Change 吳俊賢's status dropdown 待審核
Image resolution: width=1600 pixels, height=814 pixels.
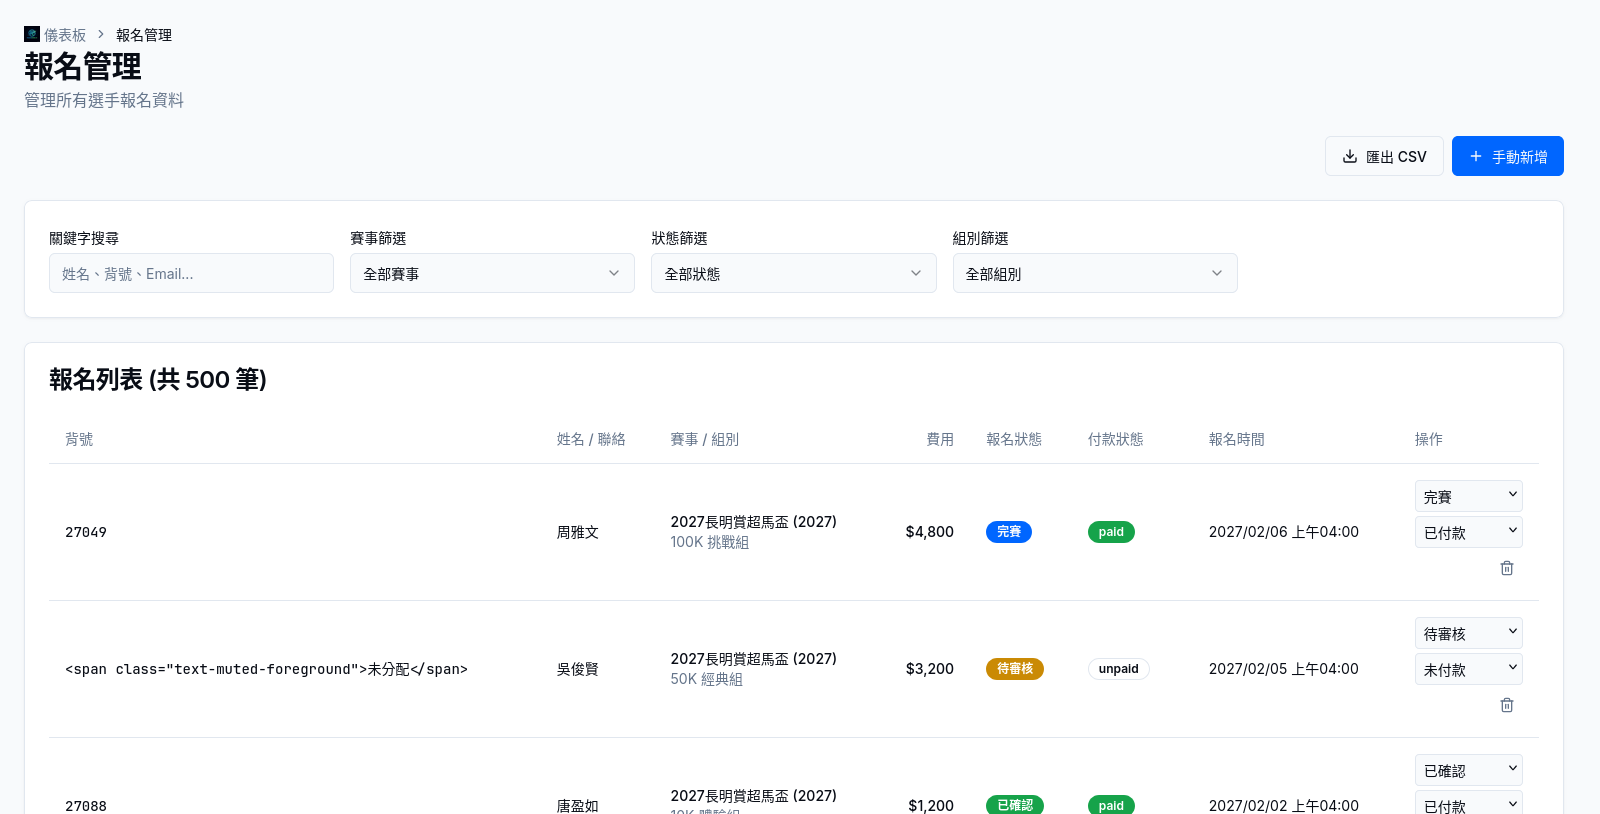1468,633
